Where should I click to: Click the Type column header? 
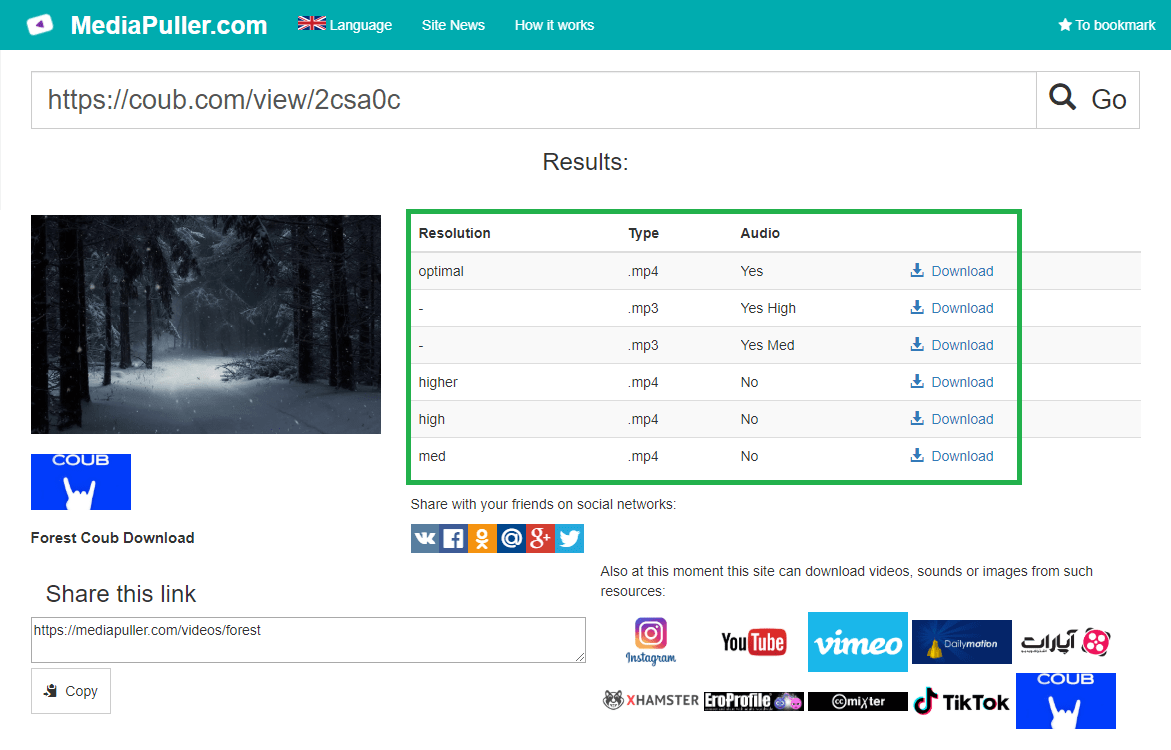tap(643, 233)
